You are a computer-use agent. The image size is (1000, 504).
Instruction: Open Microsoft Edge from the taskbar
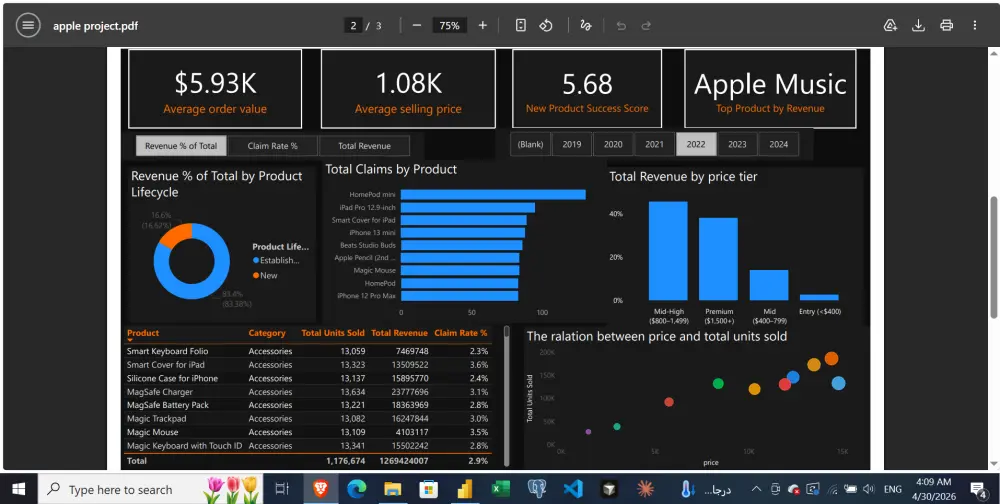click(357, 489)
